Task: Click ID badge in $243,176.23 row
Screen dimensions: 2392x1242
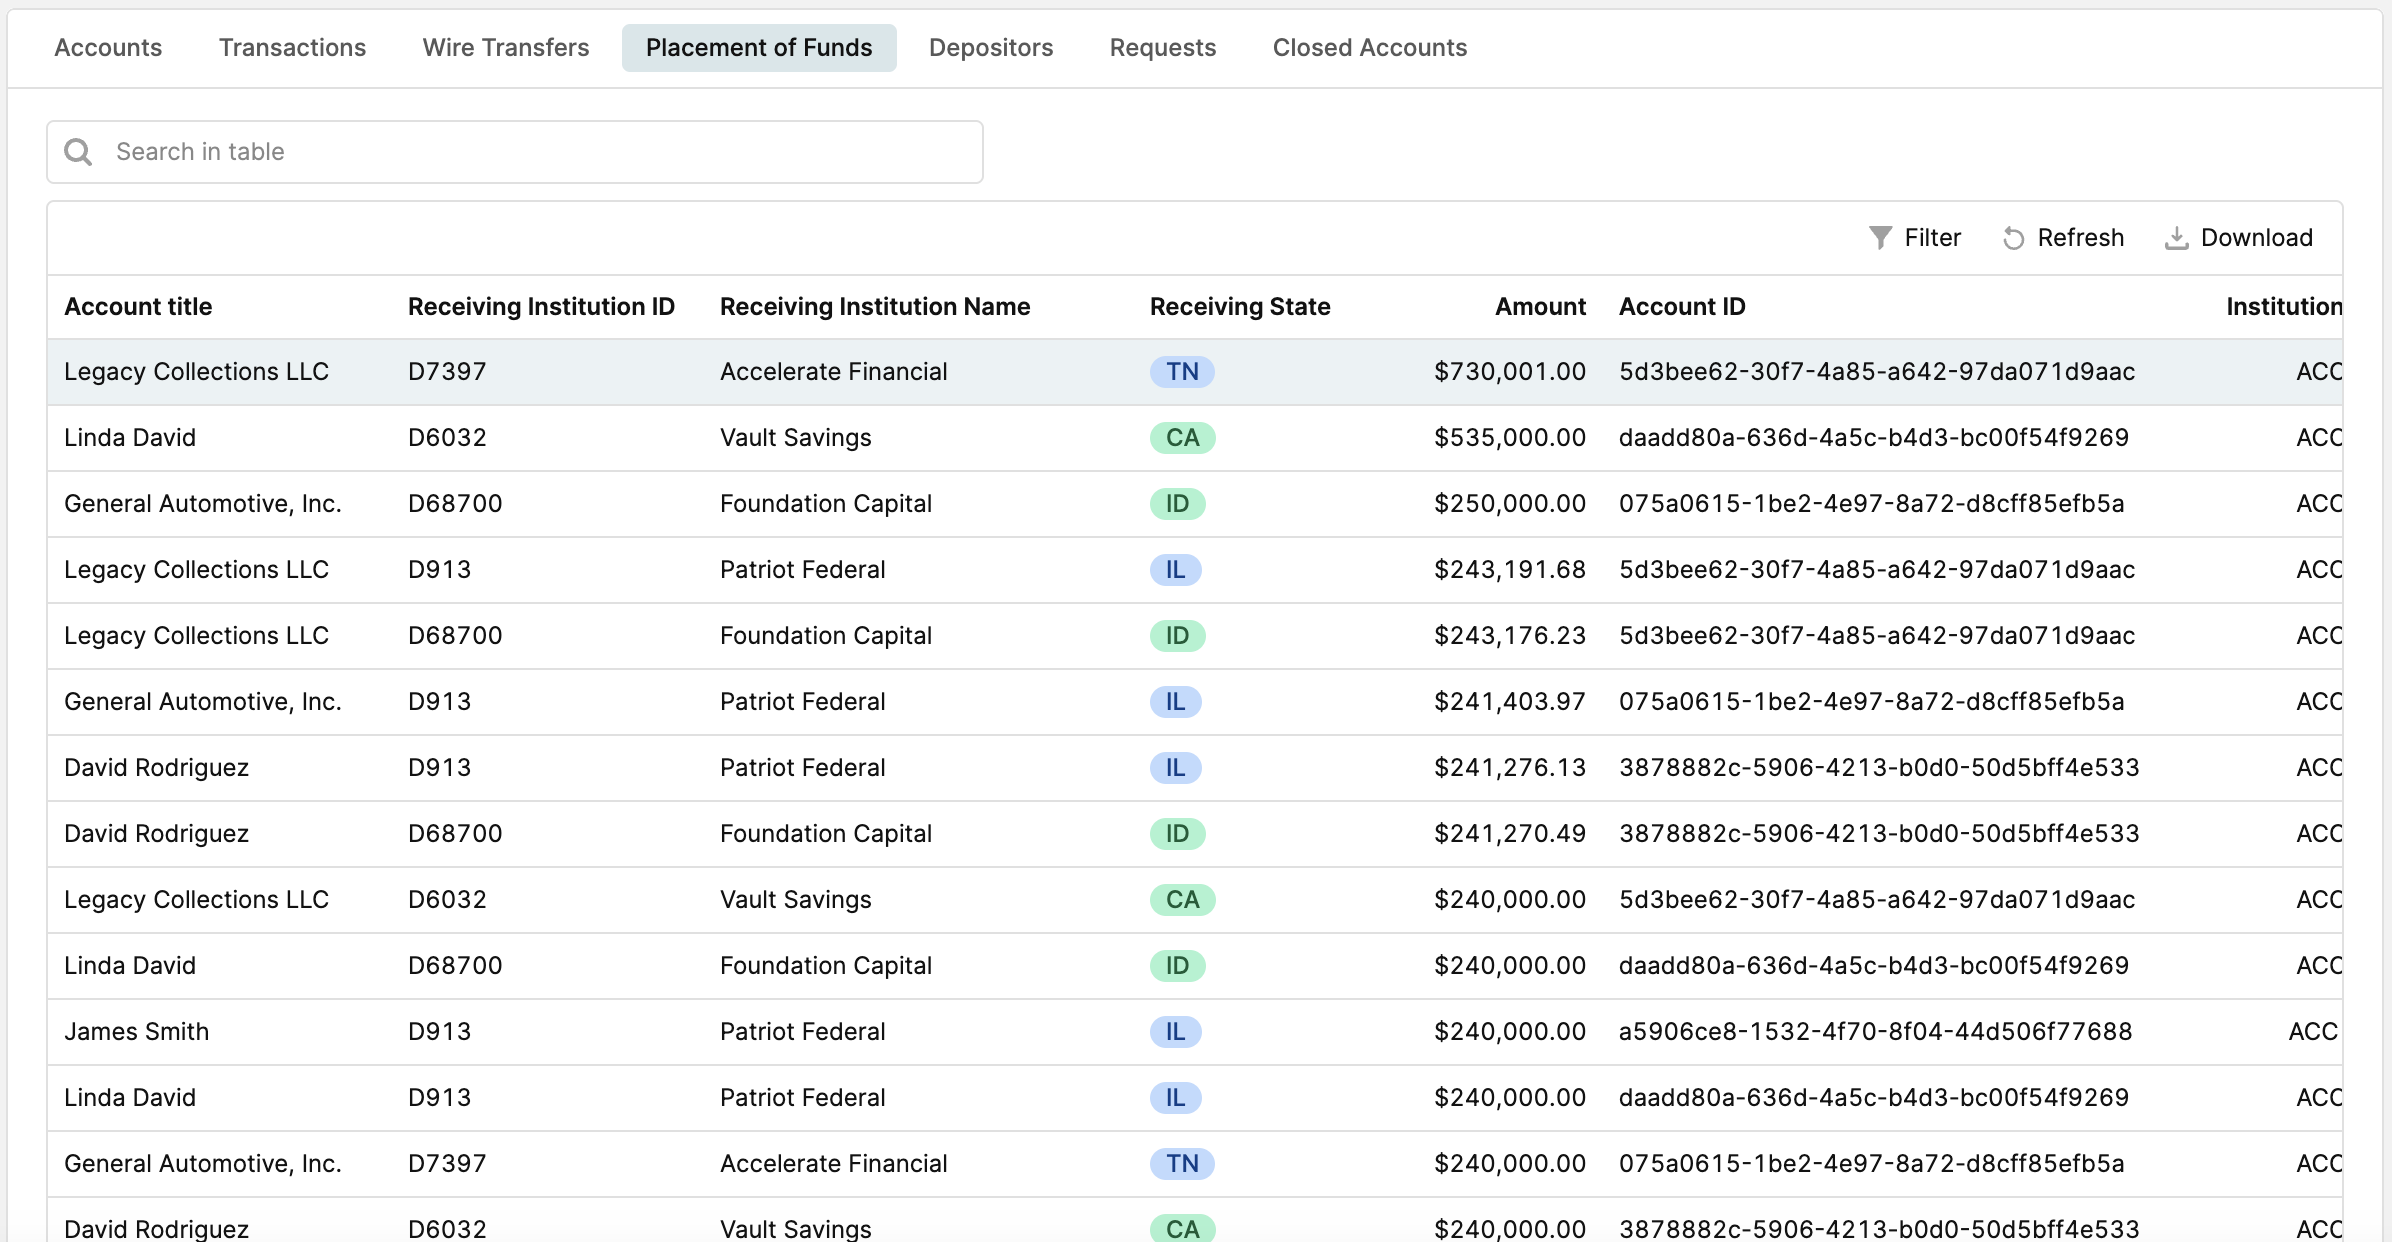Action: coord(1177,636)
